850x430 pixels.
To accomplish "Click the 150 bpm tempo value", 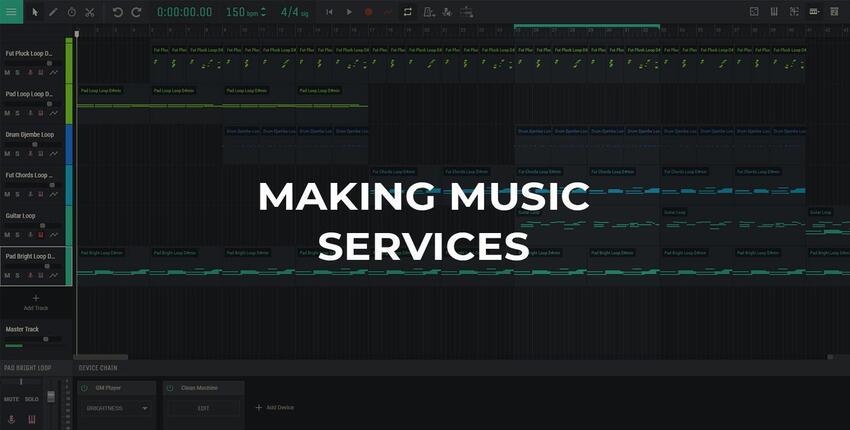I will point(242,12).
